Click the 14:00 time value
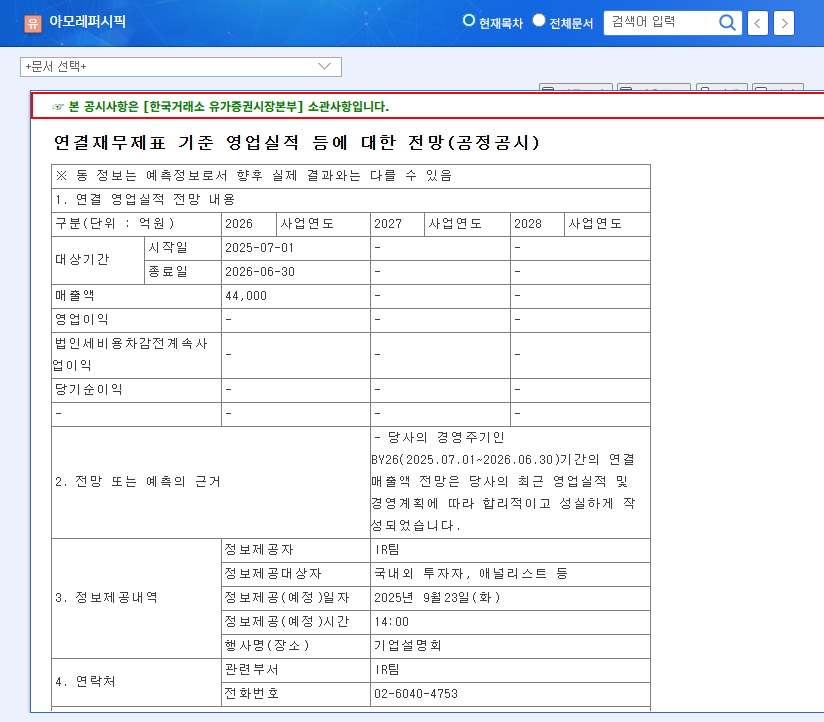This screenshot has width=824, height=722. [x=392, y=622]
